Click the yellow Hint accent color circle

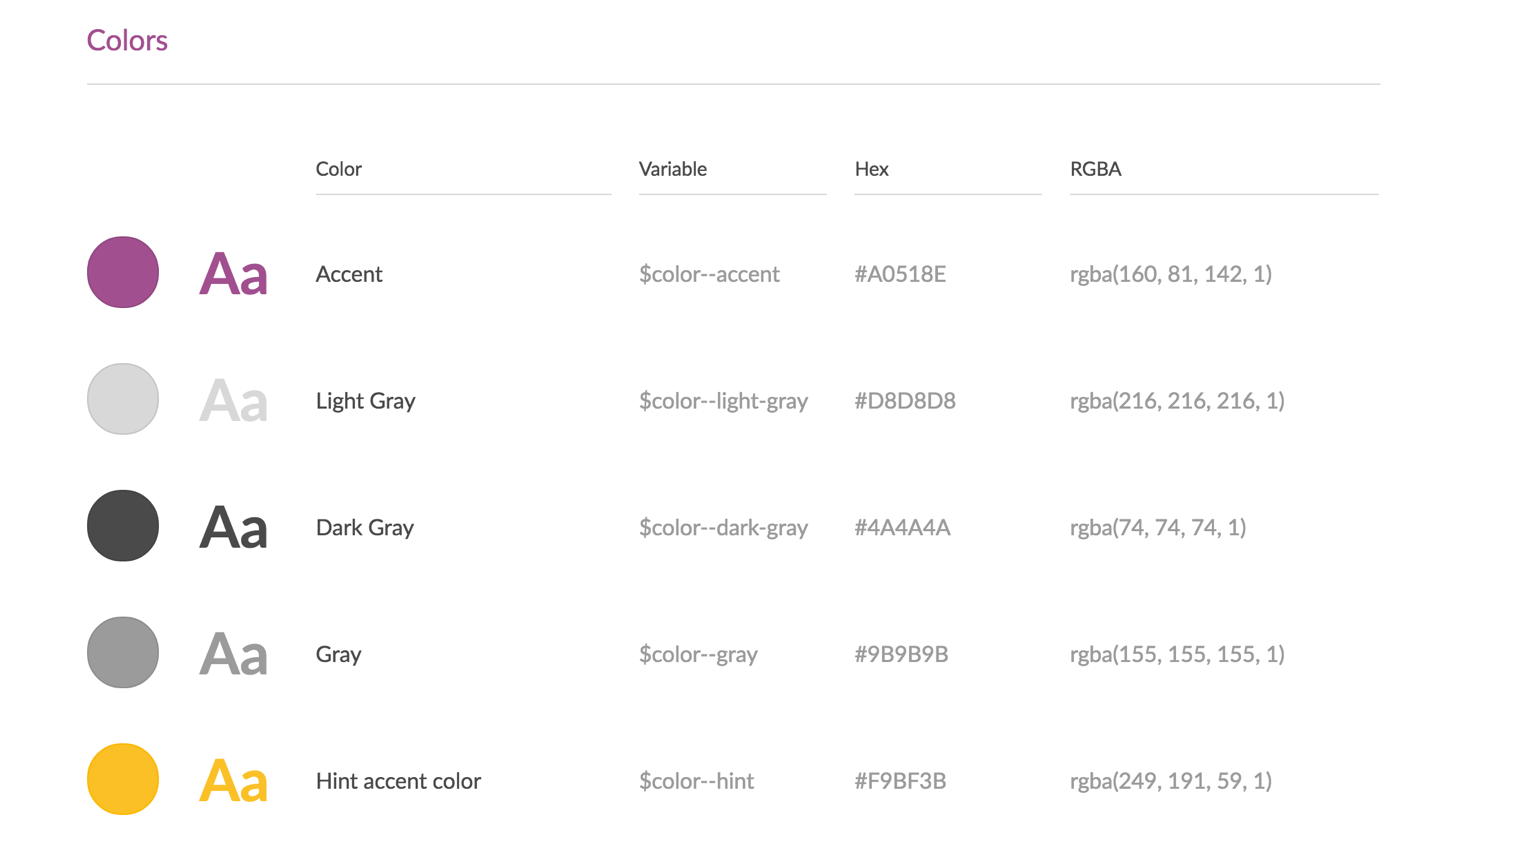click(123, 779)
